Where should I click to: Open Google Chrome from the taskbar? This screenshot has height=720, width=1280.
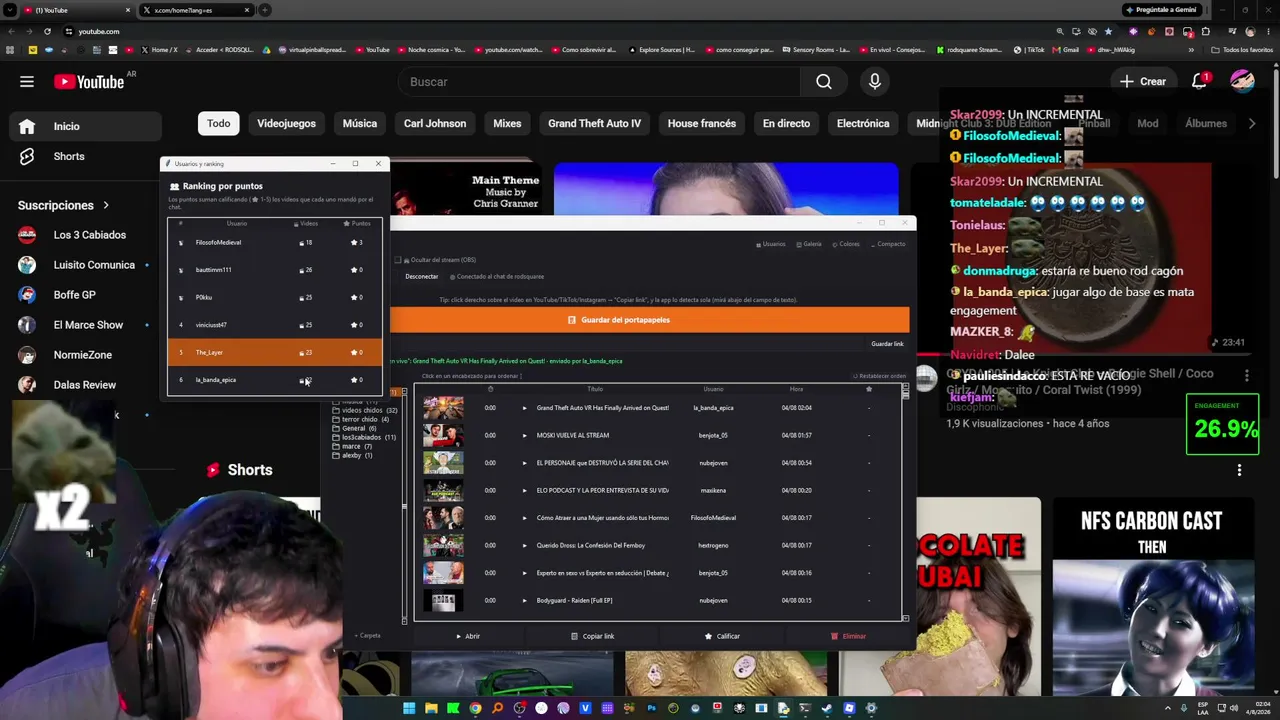475,708
